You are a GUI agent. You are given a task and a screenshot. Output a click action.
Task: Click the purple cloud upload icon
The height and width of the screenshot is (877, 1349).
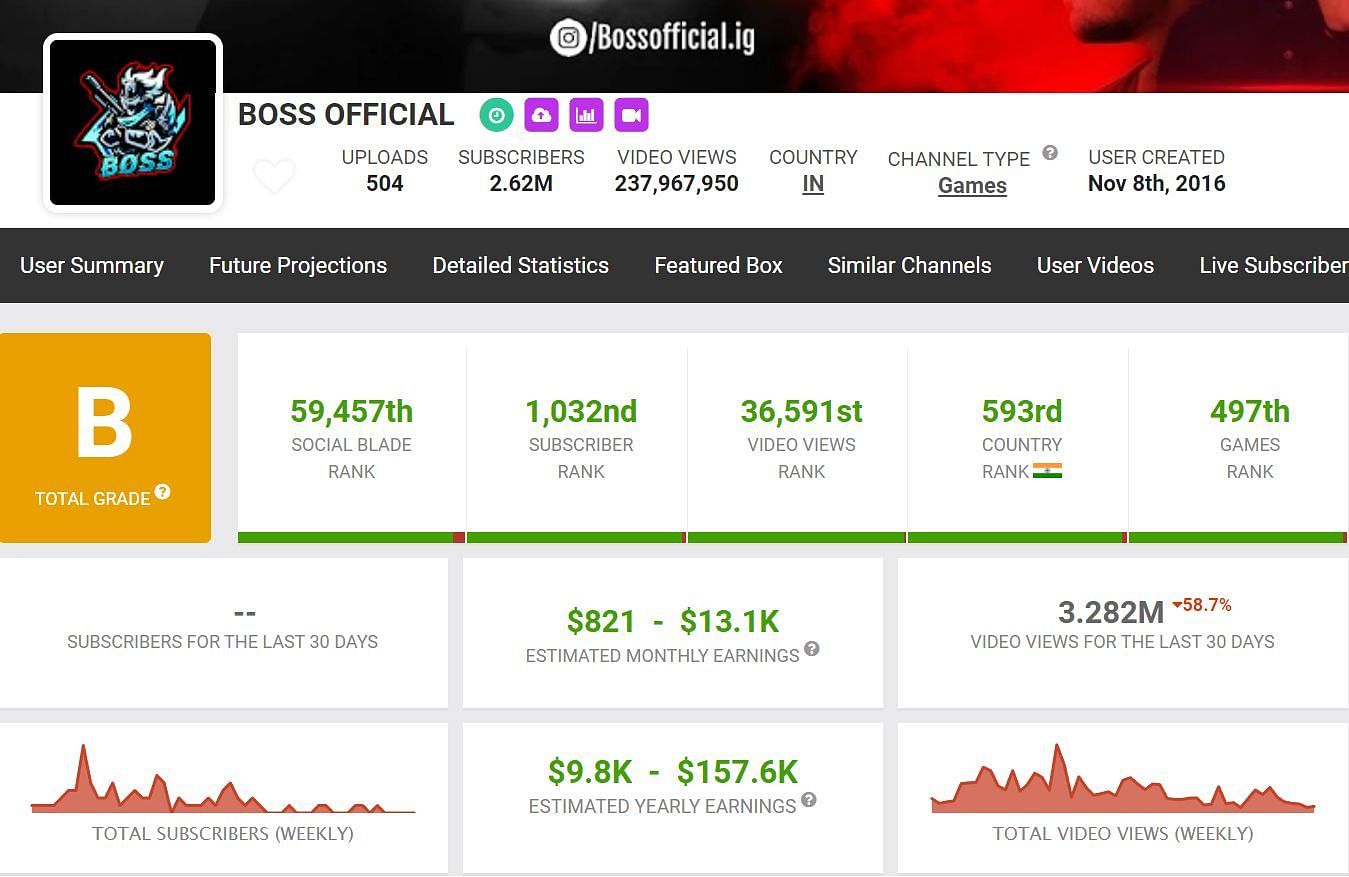pos(541,115)
